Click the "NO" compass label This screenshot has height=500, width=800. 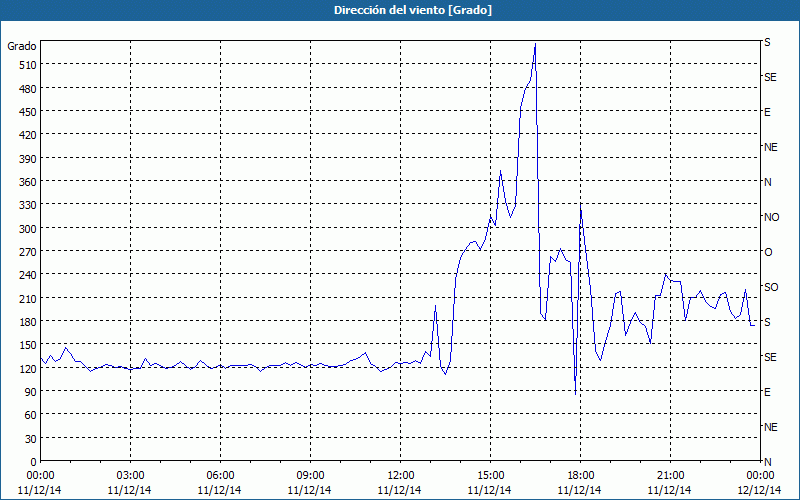(x=771, y=217)
